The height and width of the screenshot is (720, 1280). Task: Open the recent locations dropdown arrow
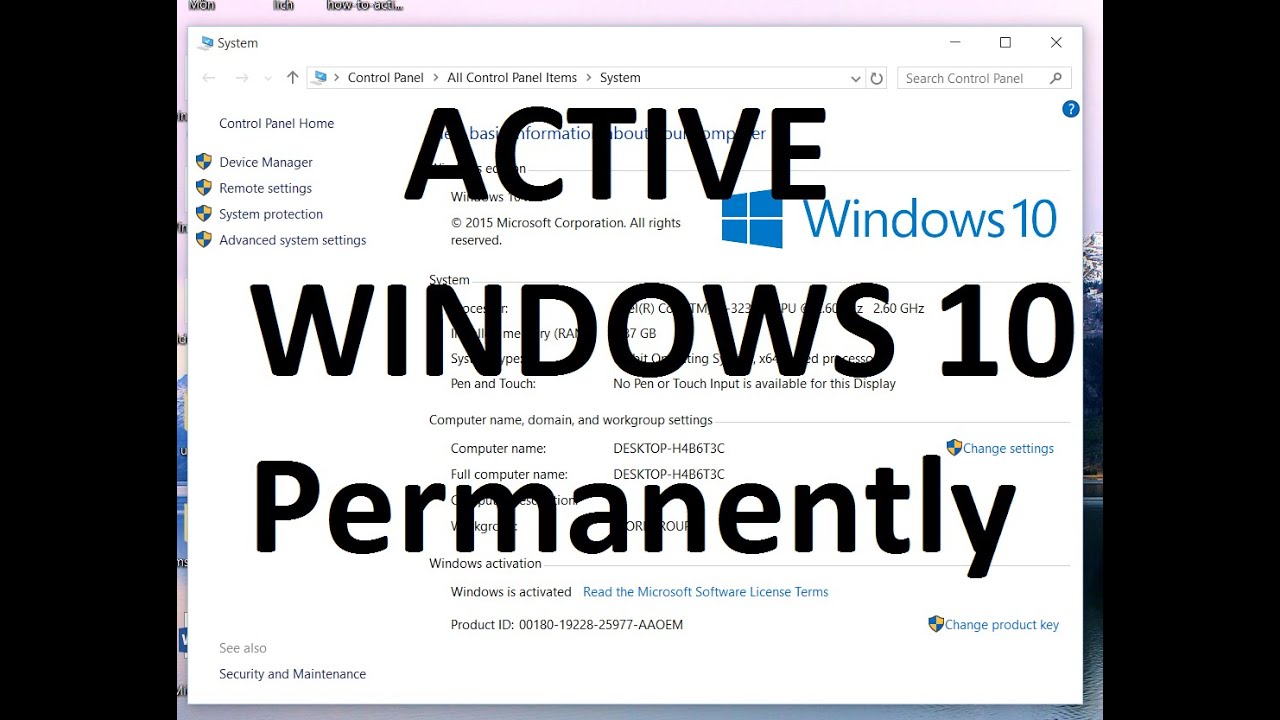(268, 78)
